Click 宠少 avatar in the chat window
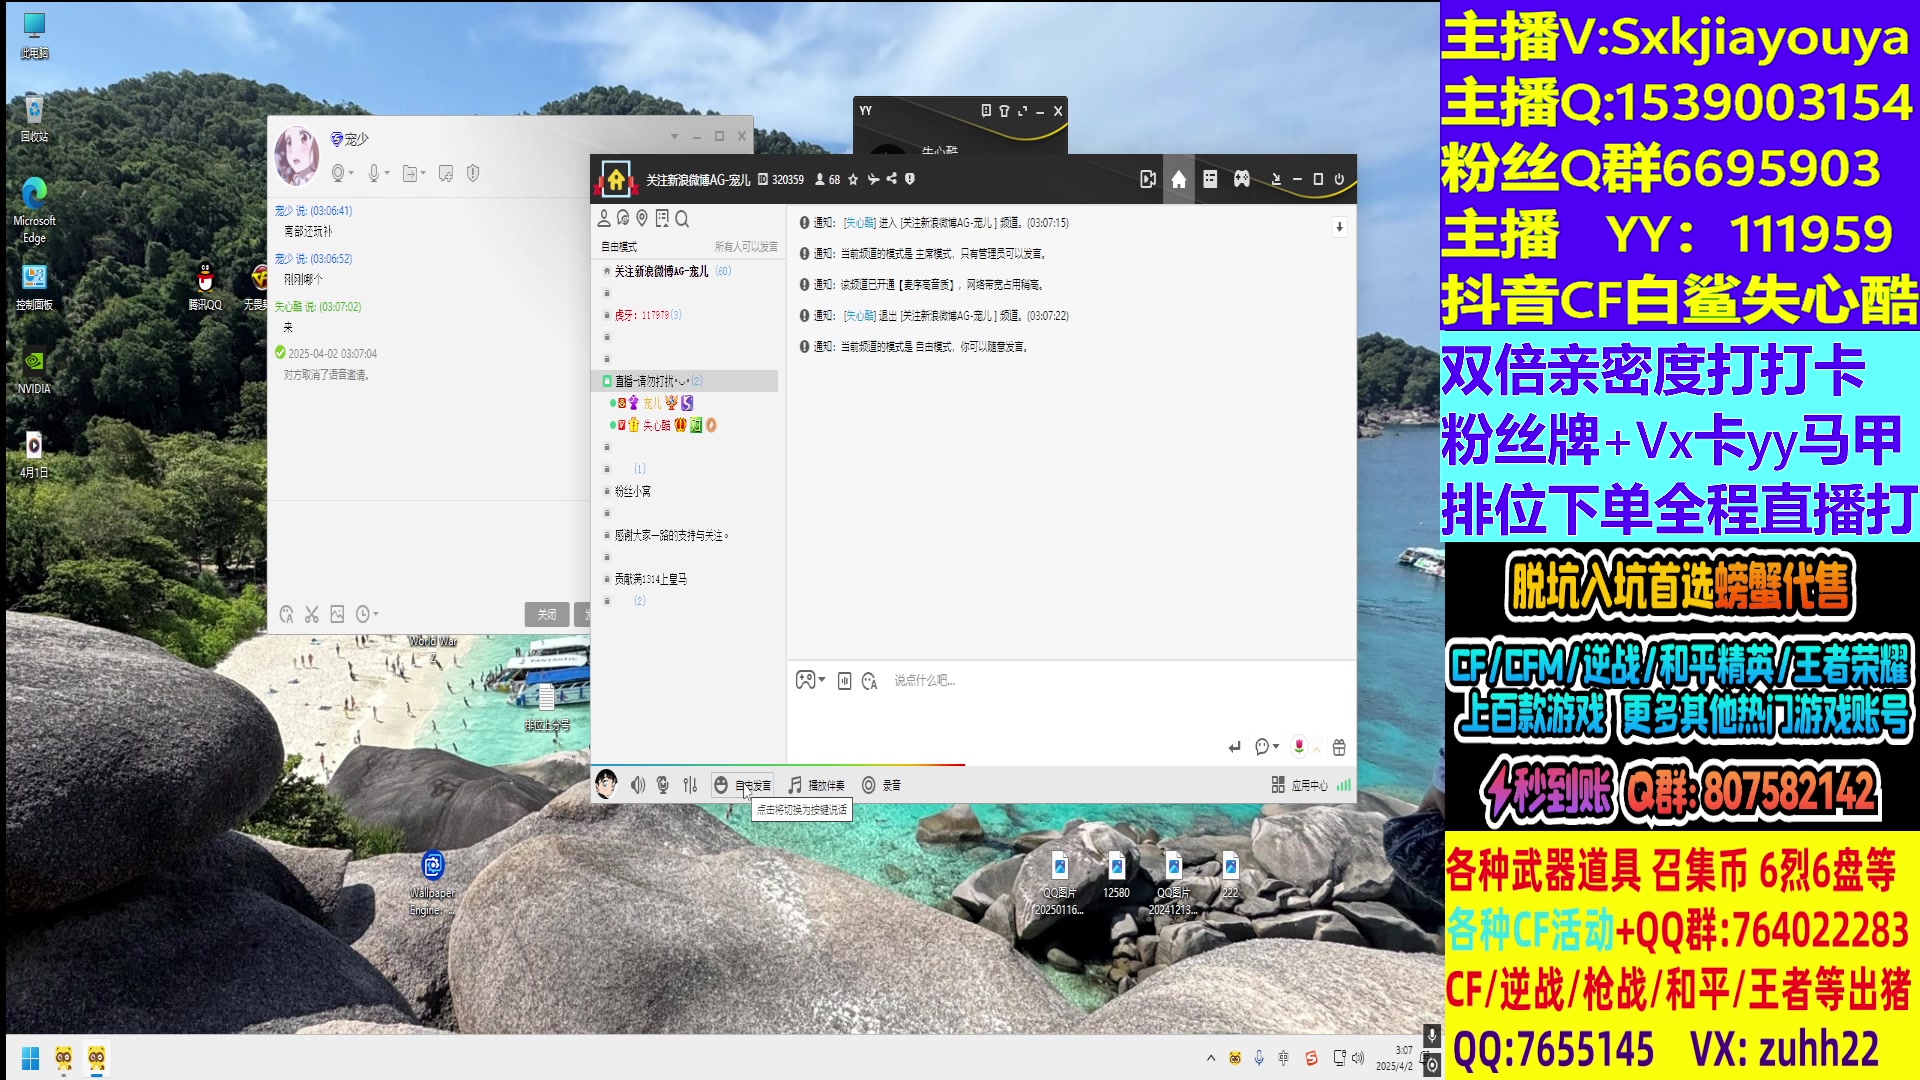Screen dimensions: 1920x1080 (x=296, y=156)
